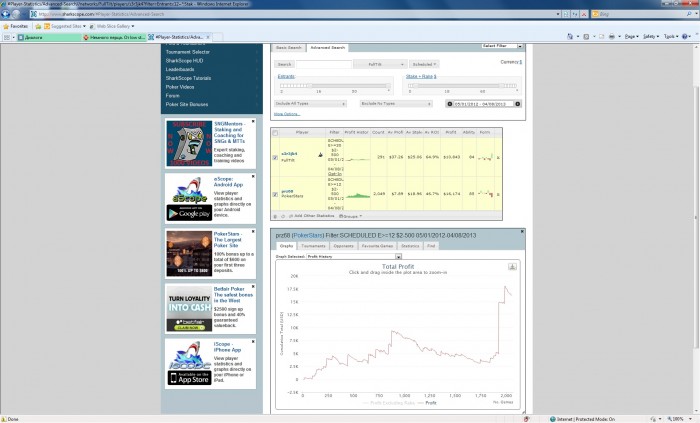Click the thumbs-up icon in first player row

click(x=320, y=155)
